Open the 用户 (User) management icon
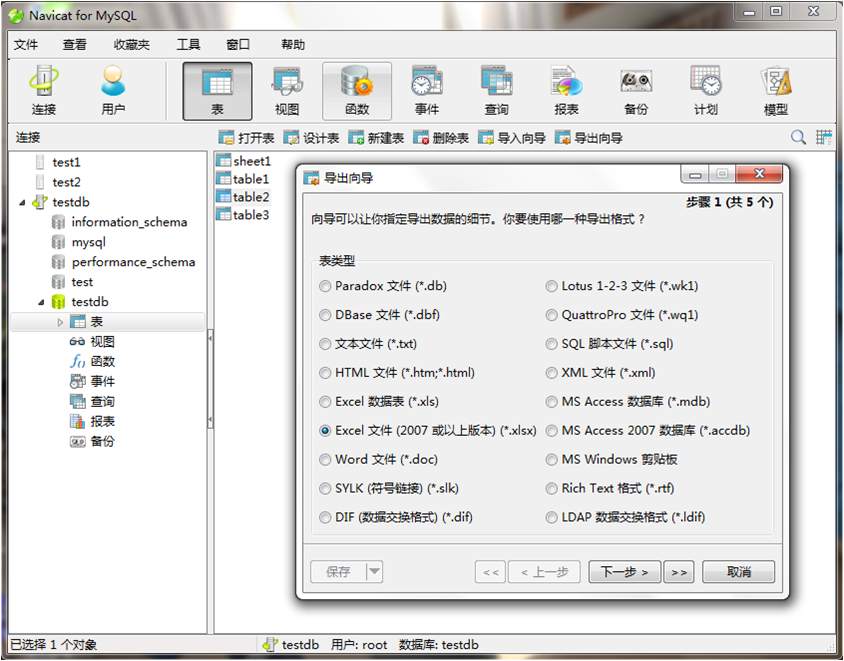This screenshot has height=661, width=844. point(113,91)
